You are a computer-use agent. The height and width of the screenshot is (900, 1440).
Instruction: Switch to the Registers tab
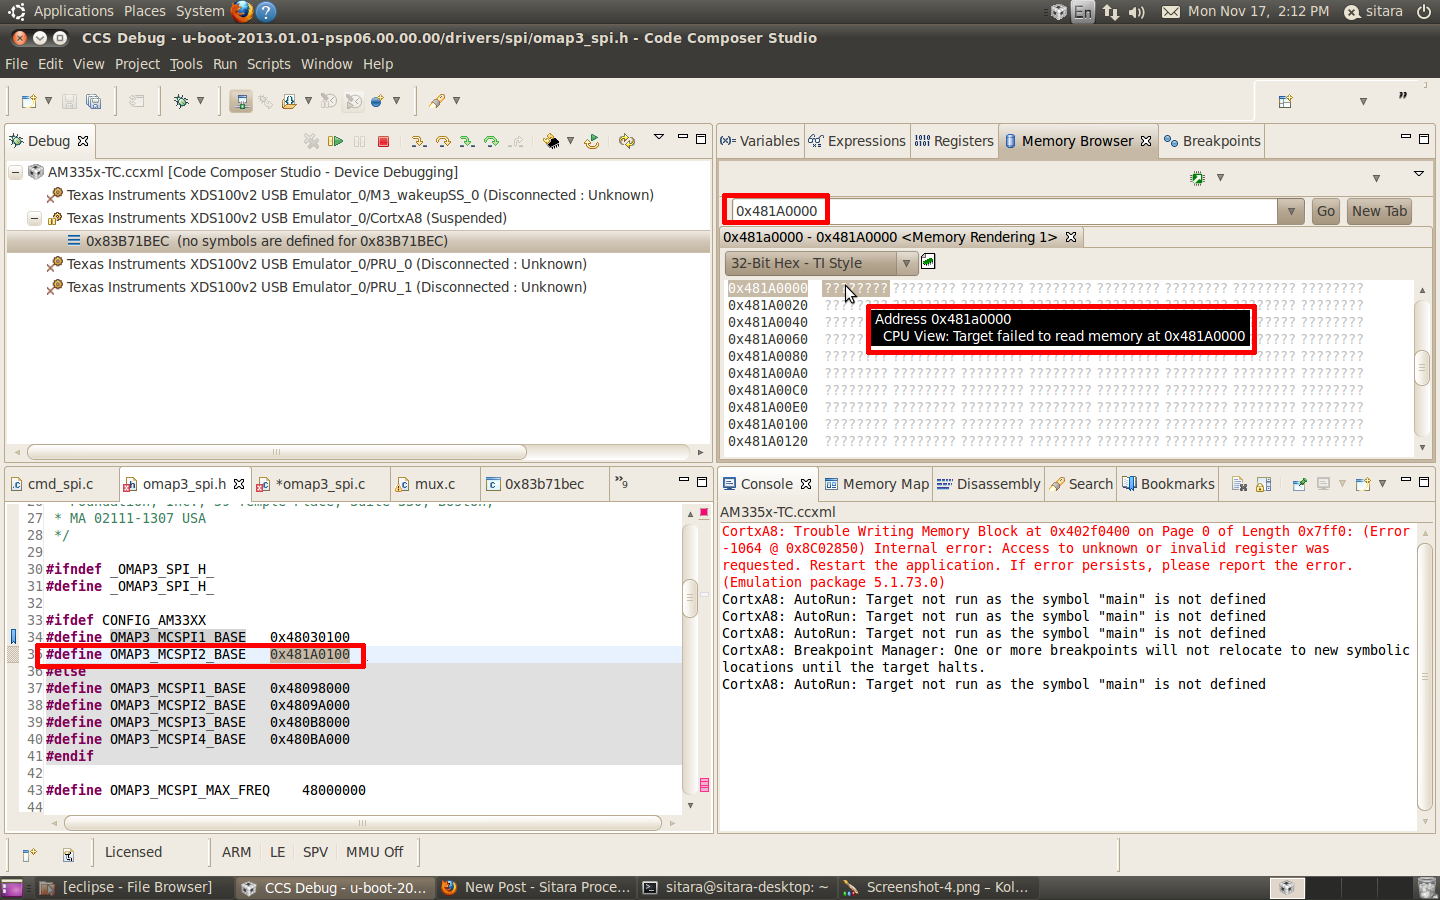954,141
